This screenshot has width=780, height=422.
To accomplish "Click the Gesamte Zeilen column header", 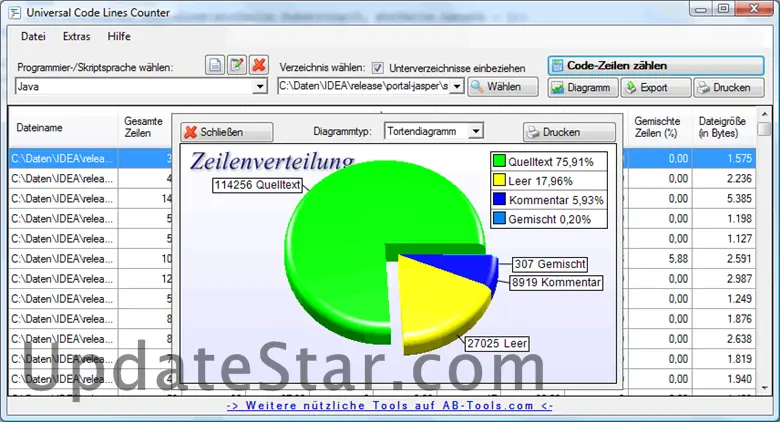I will (x=143, y=127).
